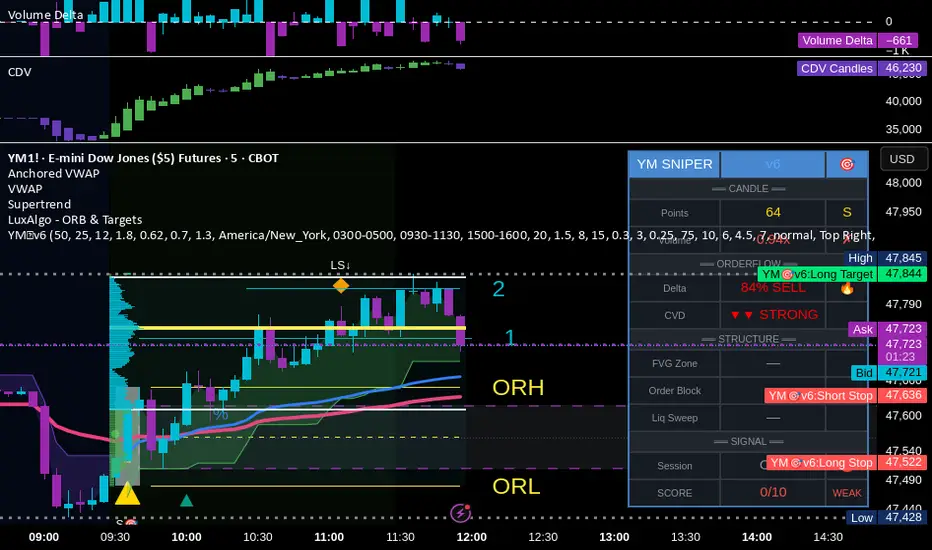This screenshot has height=550, width=932.
Task: Click the 84% SELL delta value
Action: (773, 288)
